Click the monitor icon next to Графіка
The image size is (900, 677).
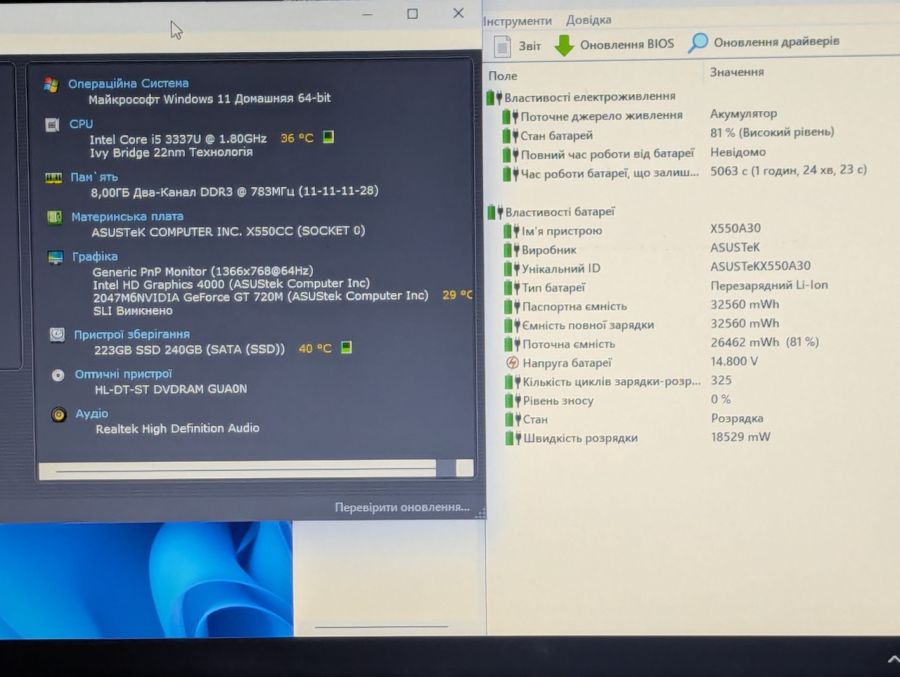pos(56,257)
